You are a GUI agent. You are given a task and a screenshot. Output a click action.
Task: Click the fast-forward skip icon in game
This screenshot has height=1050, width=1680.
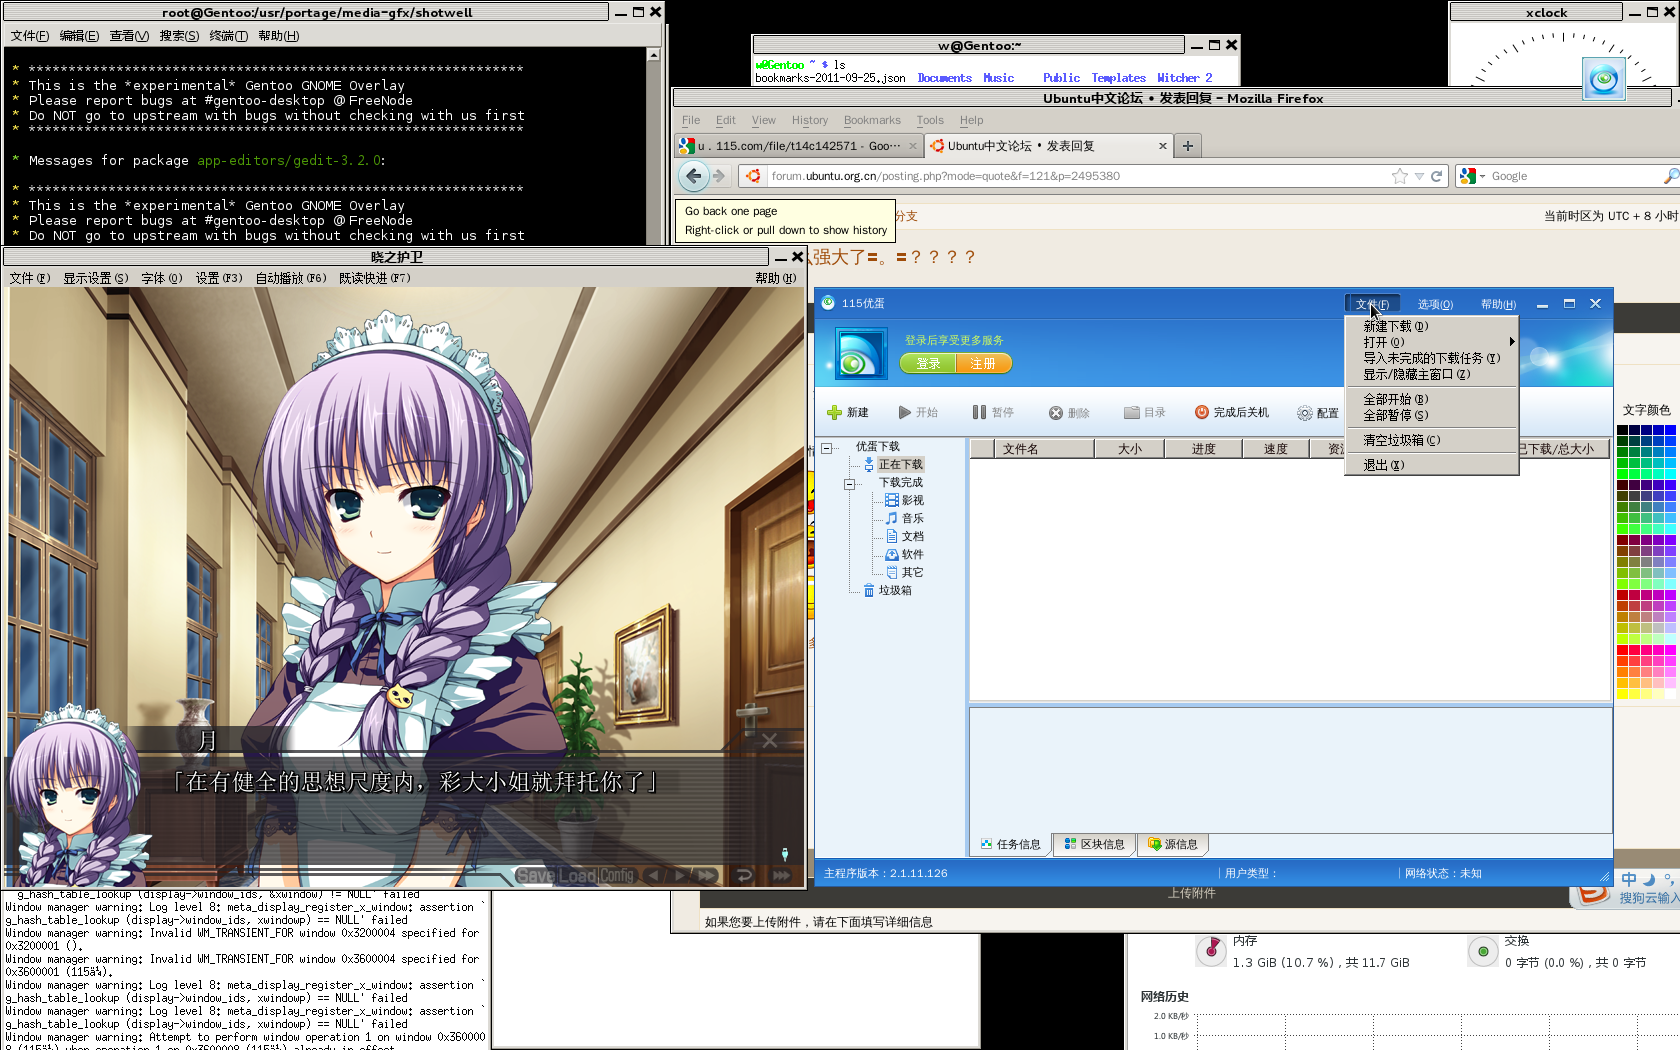coord(707,876)
